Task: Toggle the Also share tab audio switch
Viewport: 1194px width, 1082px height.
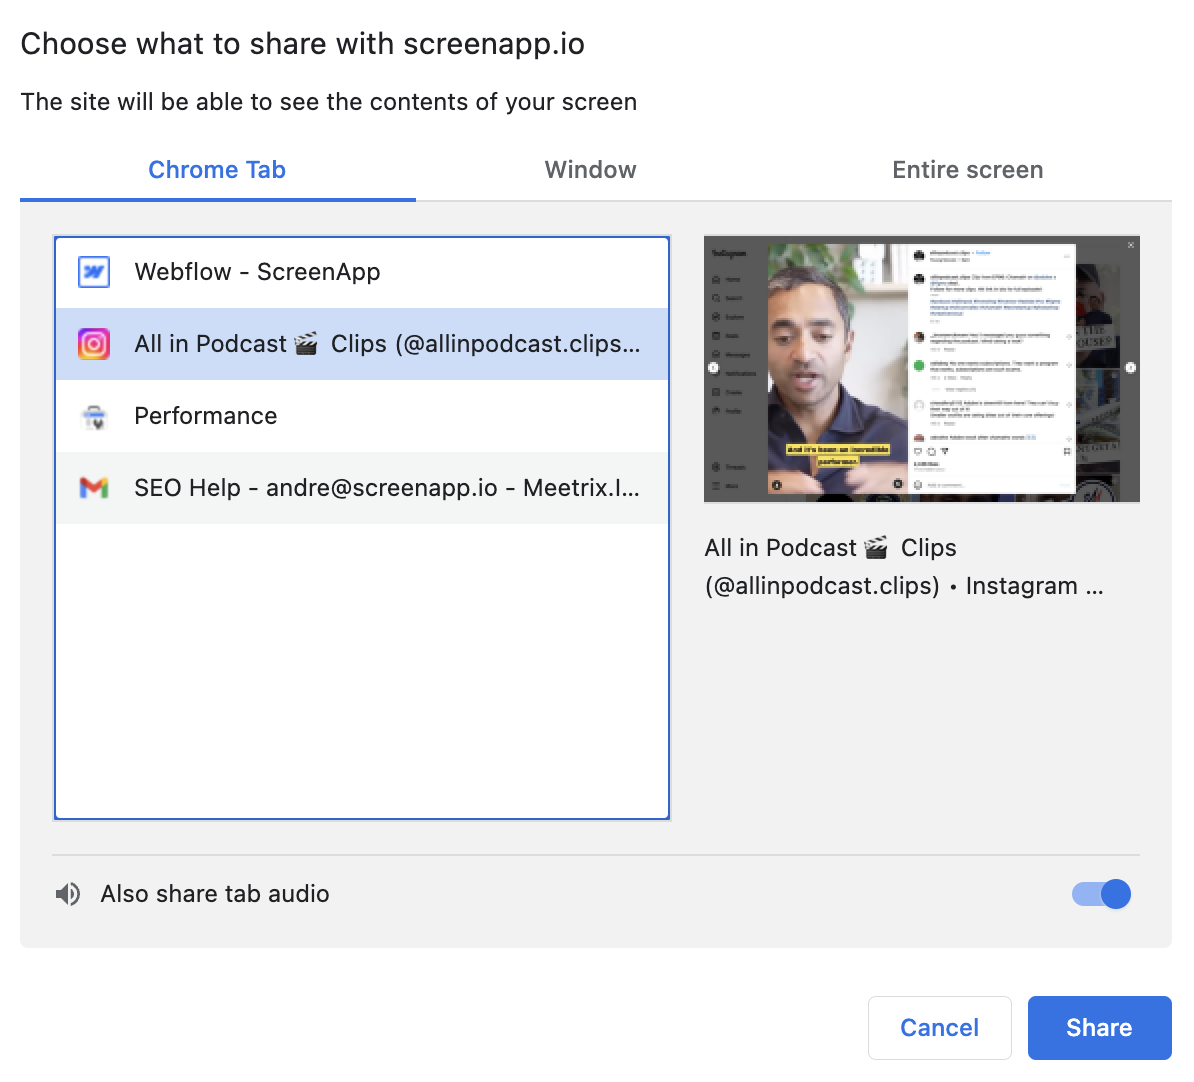Action: coord(1101,894)
